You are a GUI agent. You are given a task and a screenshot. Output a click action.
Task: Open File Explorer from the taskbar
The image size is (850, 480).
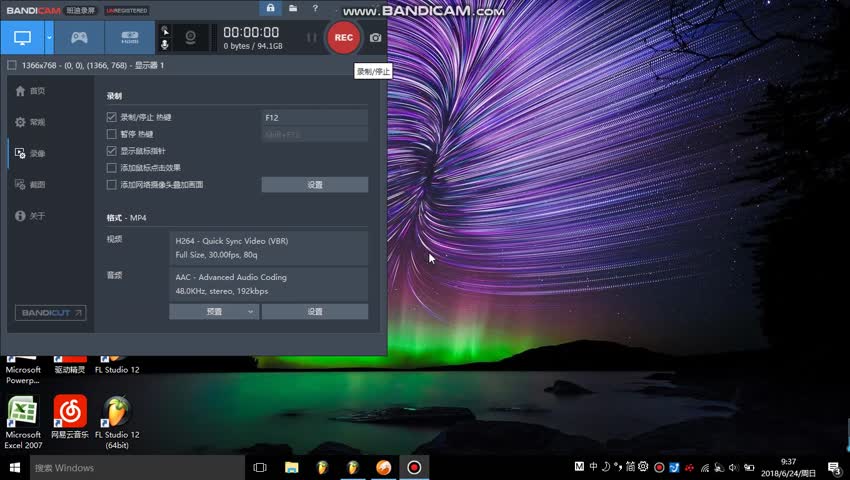tap(292, 467)
